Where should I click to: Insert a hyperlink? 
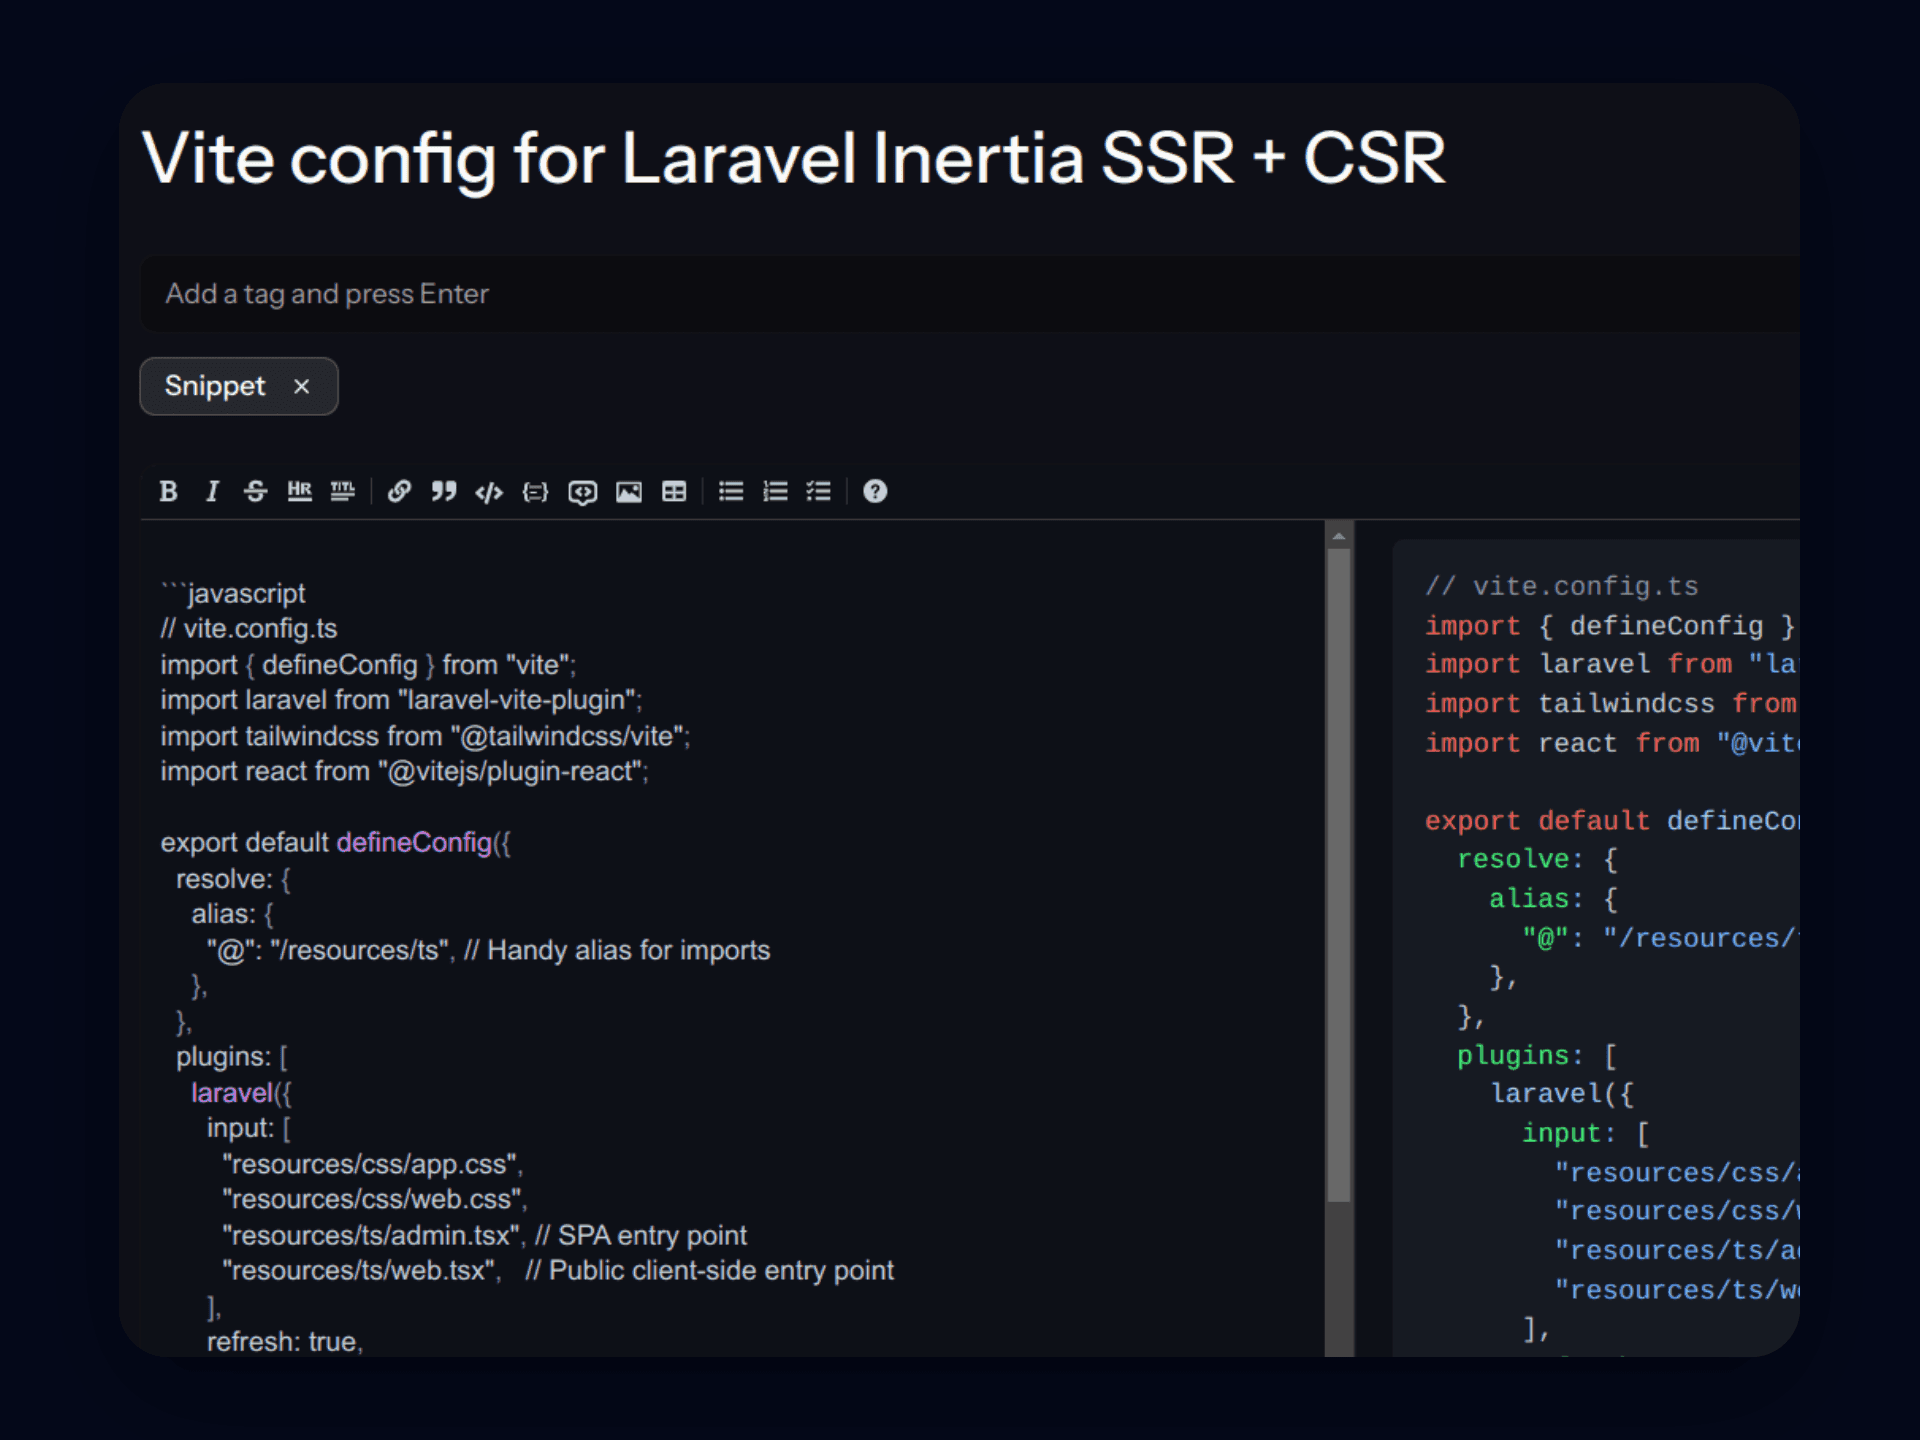click(x=399, y=491)
